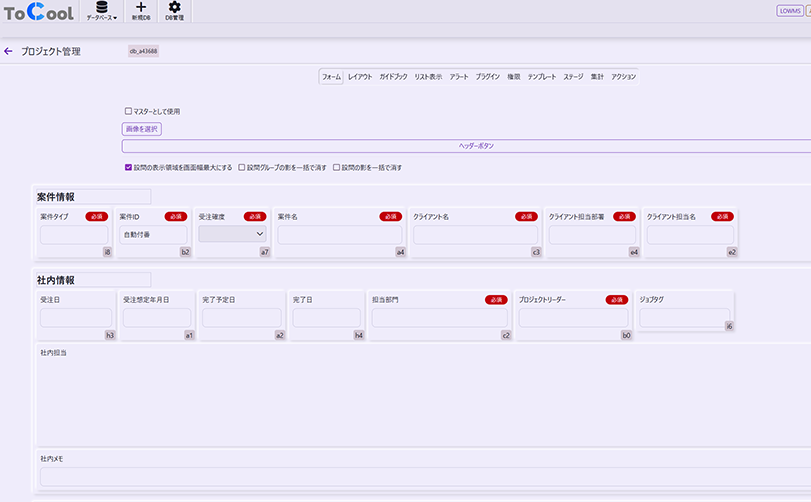
Task: Click the 画像を選択 button
Action: 141,128
